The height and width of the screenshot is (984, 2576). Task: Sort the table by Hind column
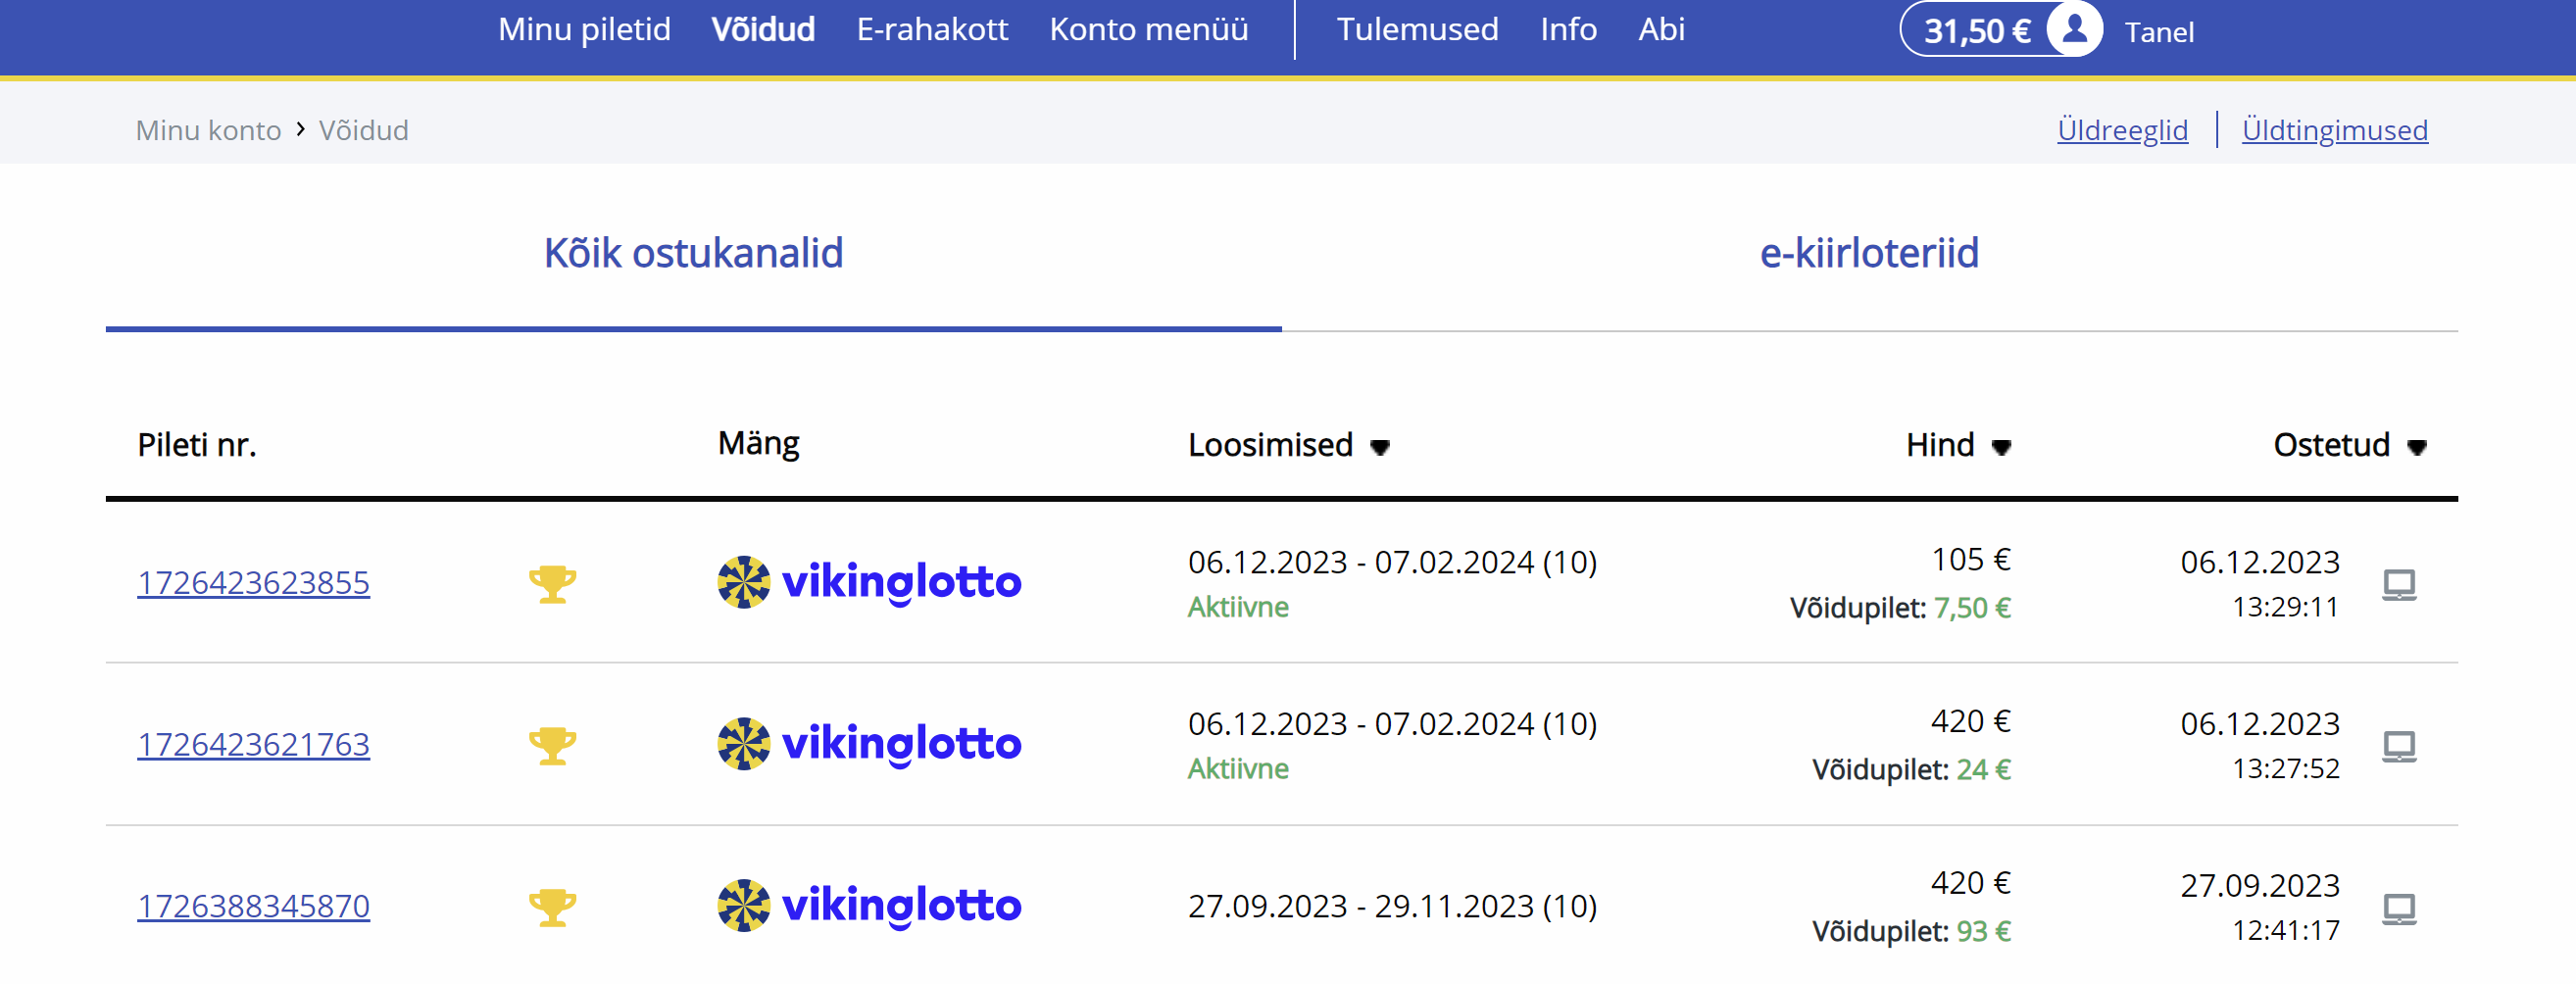[1957, 445]
